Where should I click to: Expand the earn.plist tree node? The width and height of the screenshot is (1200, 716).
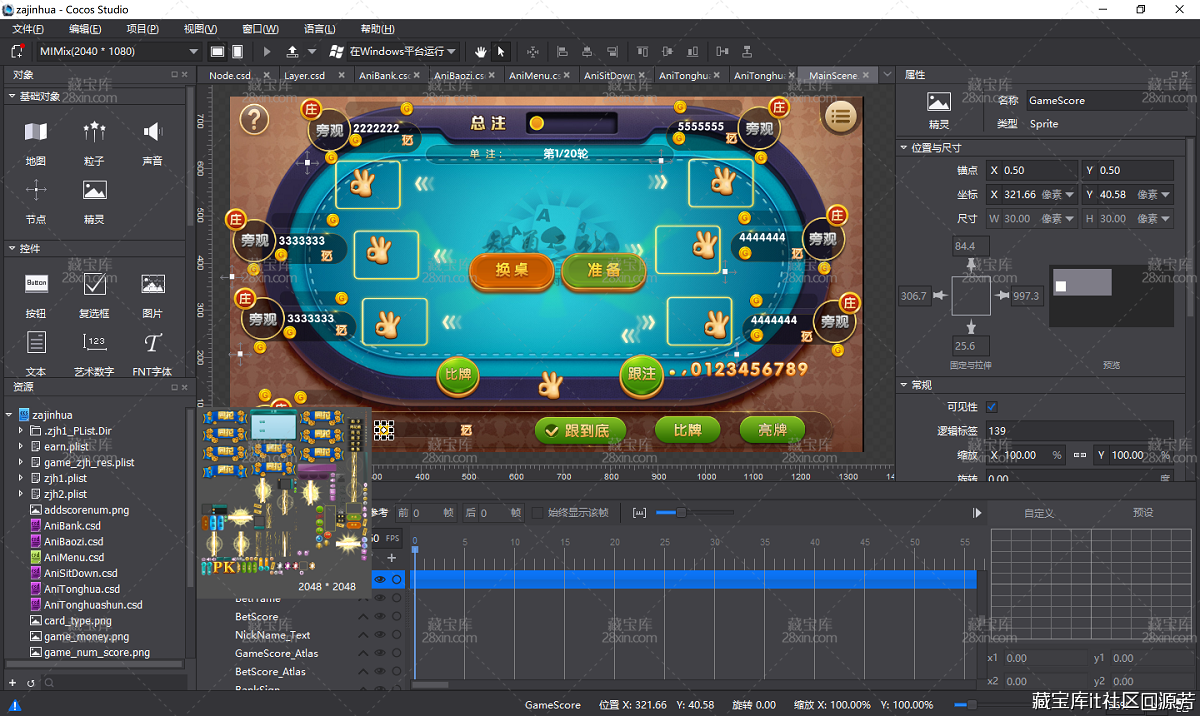click(x=20, y=447)
